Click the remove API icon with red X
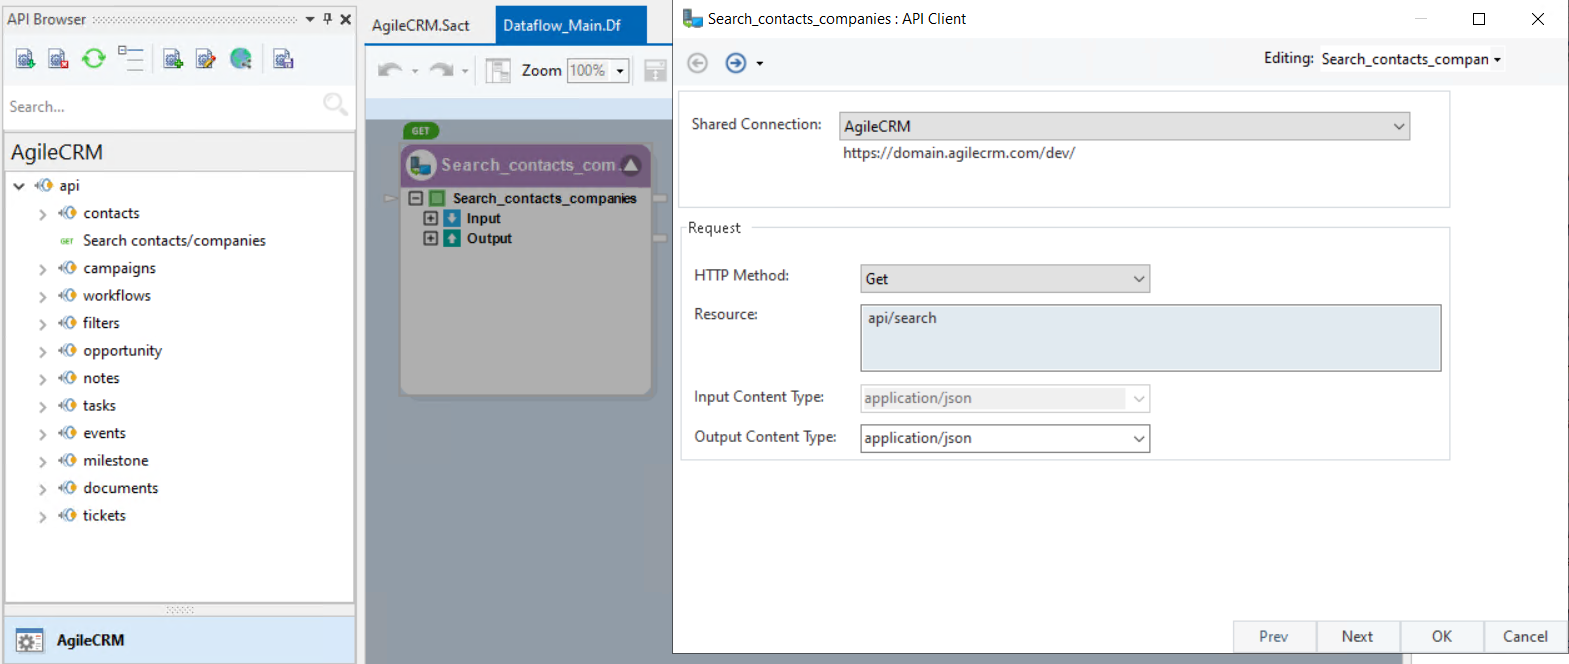The height and width of the screenshot is (664, 1569). tap(59, 59)
